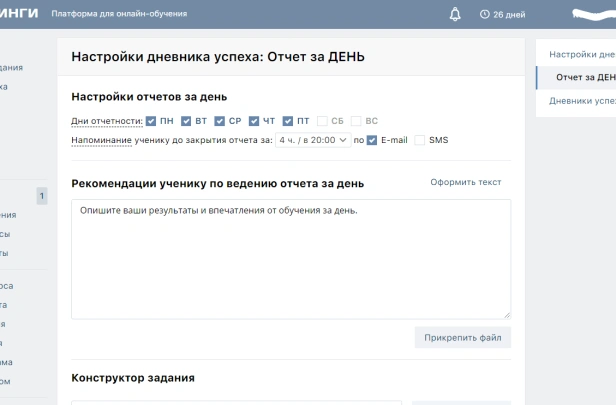Enable the ВС reporting day
This screenshot has width=616, height=405.
coord(356,121)
